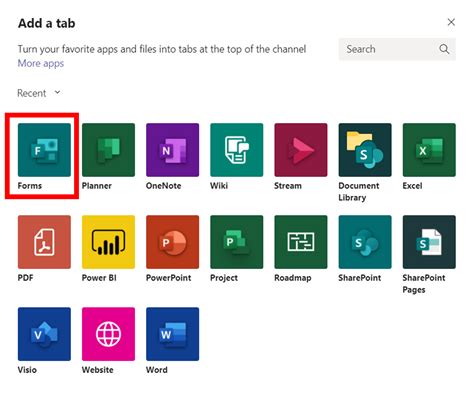This screenshot has width=474, height=398.
Task: Expand the Recent sort dropdown
Action: pos(39,93)
